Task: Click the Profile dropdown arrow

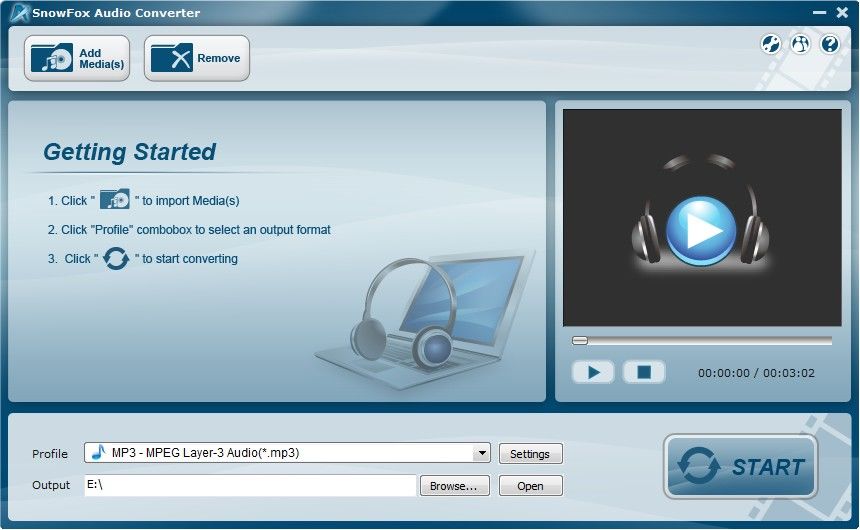Action: pos(482,453)
